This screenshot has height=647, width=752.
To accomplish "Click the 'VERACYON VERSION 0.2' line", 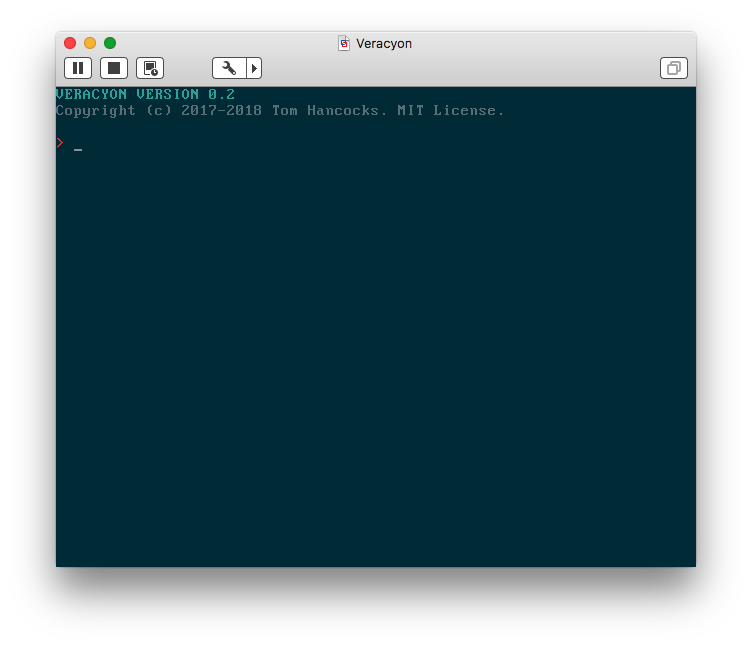I will pos(145,94).
